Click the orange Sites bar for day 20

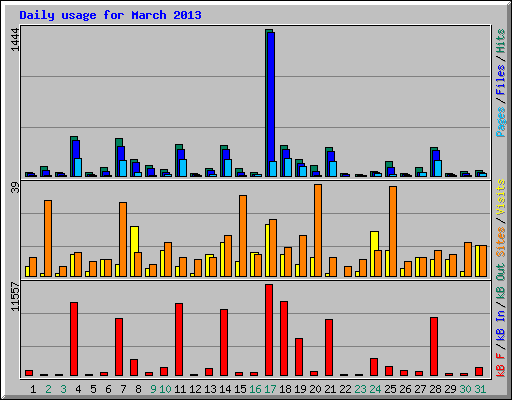click(318, 230)
